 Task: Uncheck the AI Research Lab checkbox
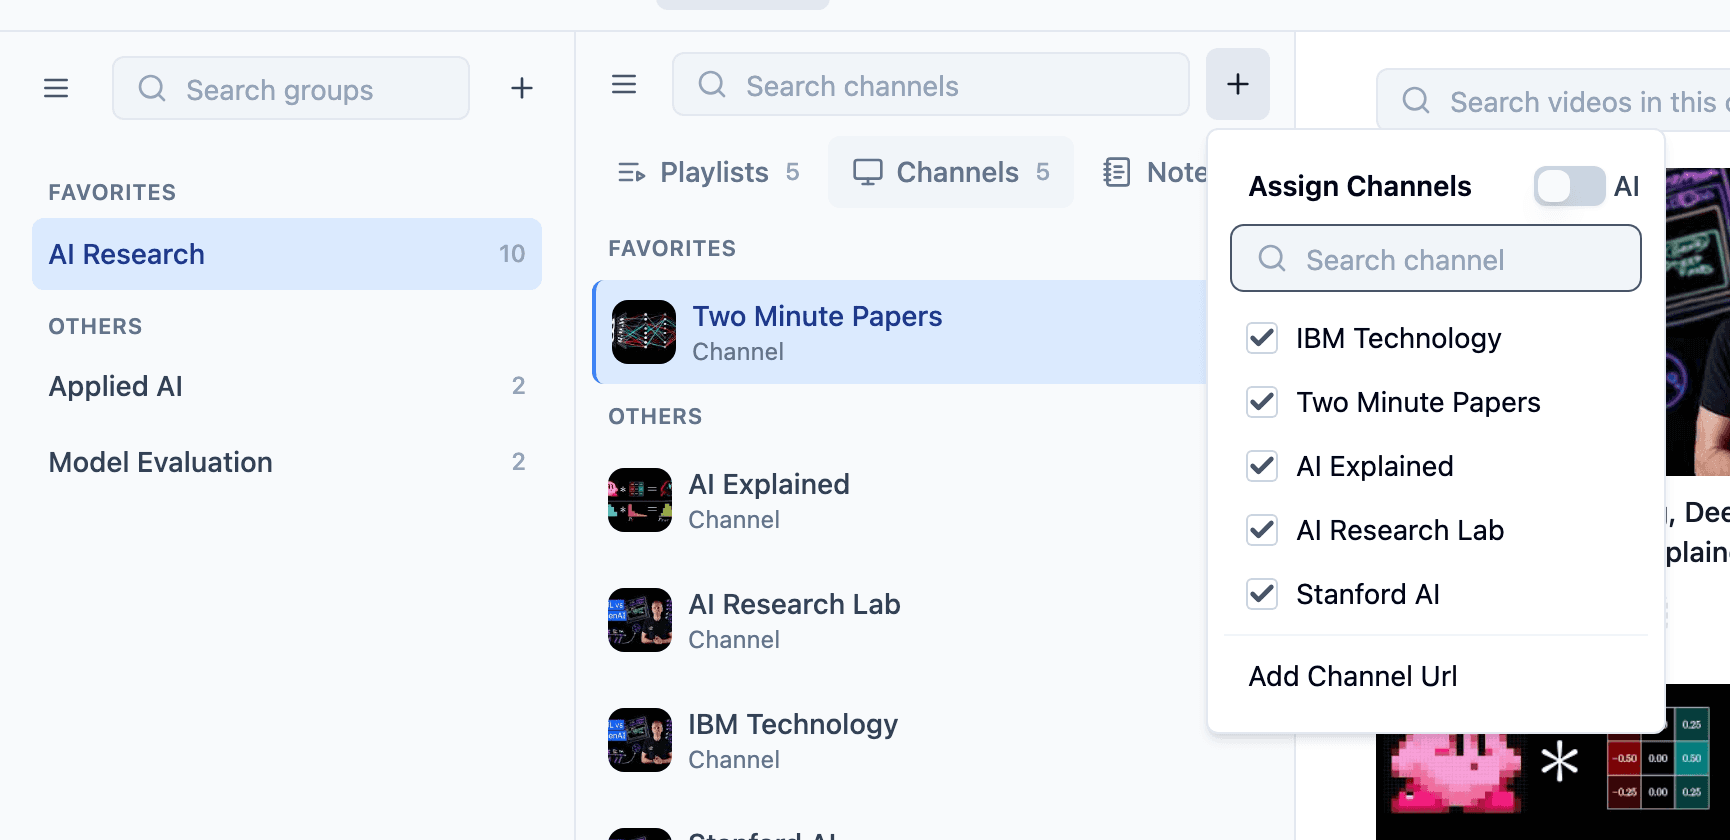(1262, 530)
